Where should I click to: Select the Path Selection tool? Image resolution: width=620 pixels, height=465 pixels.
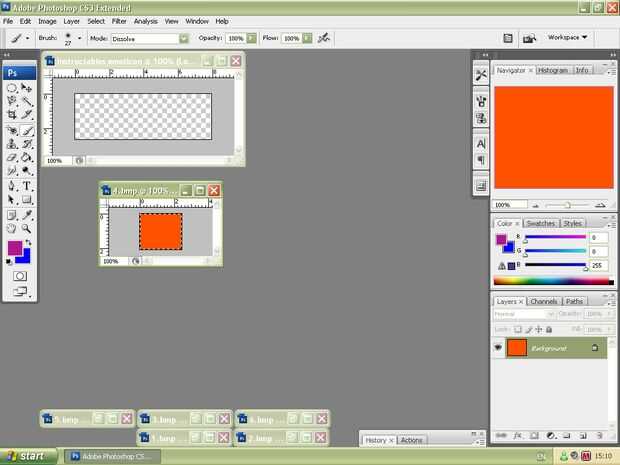click(12, 199)
